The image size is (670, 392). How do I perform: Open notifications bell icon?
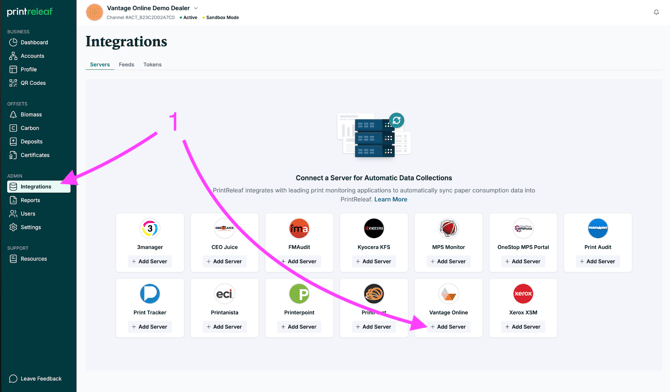coord(656,12)
